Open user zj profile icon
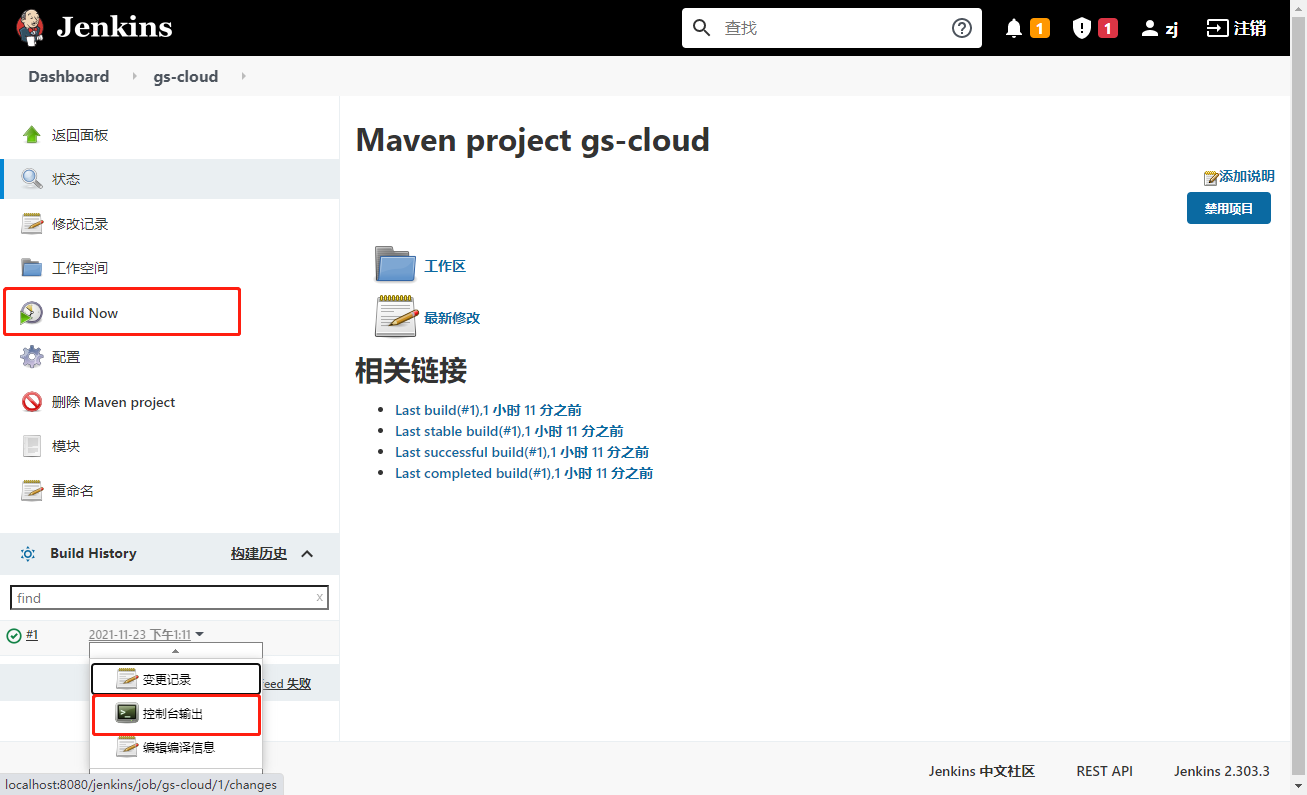This screenshot has width=1307, height=795. pos(1150,28)
